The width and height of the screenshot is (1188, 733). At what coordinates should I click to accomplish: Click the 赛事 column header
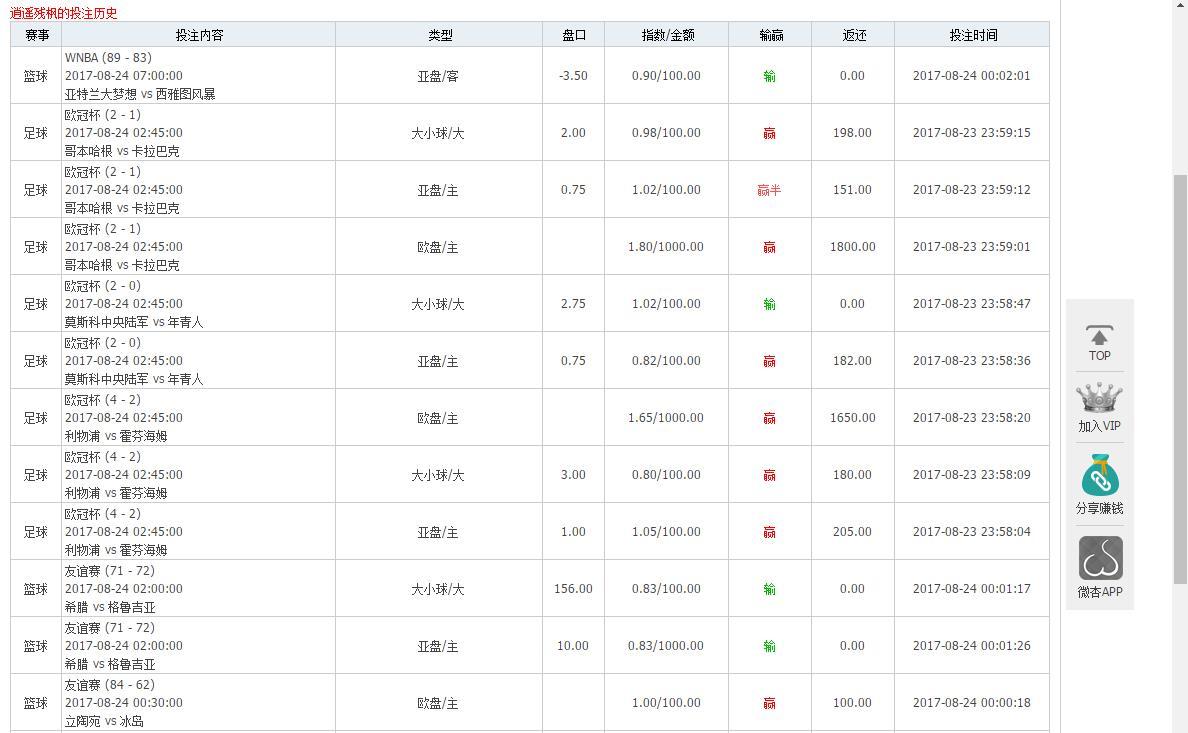coord(36,35)
